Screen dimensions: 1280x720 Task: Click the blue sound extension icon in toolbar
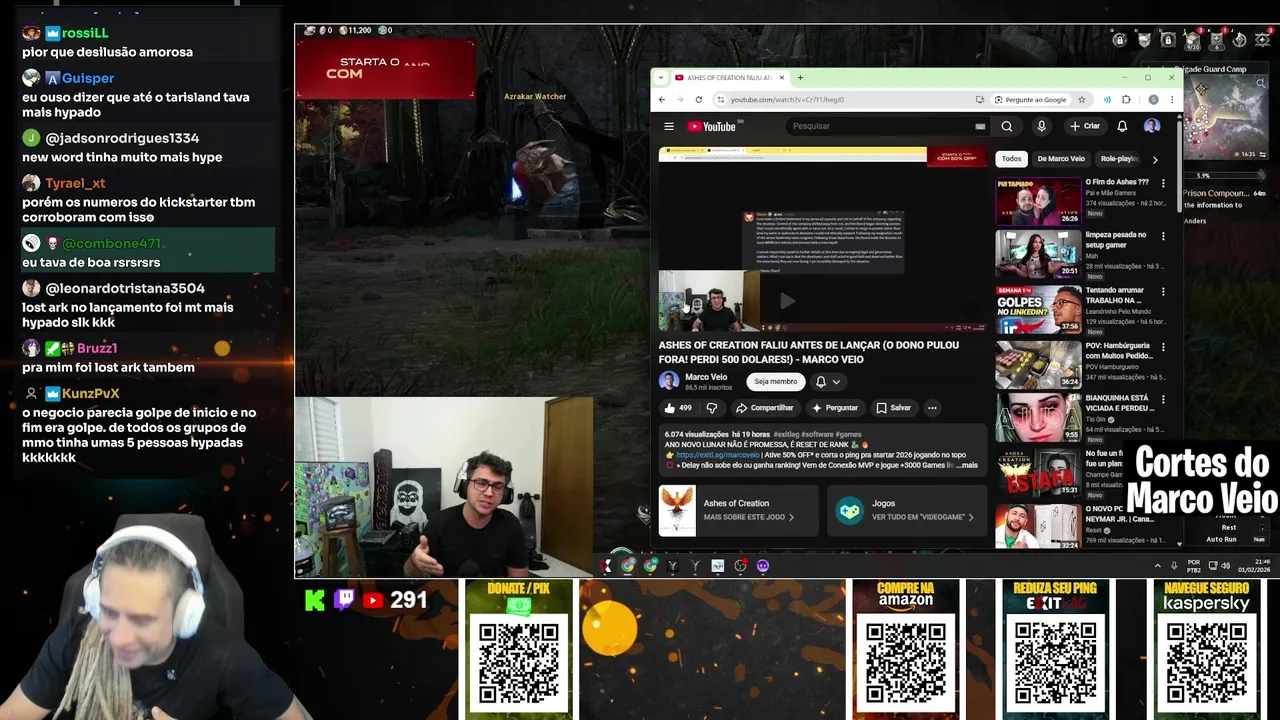pyautogui.click(x=1107, y=100)
